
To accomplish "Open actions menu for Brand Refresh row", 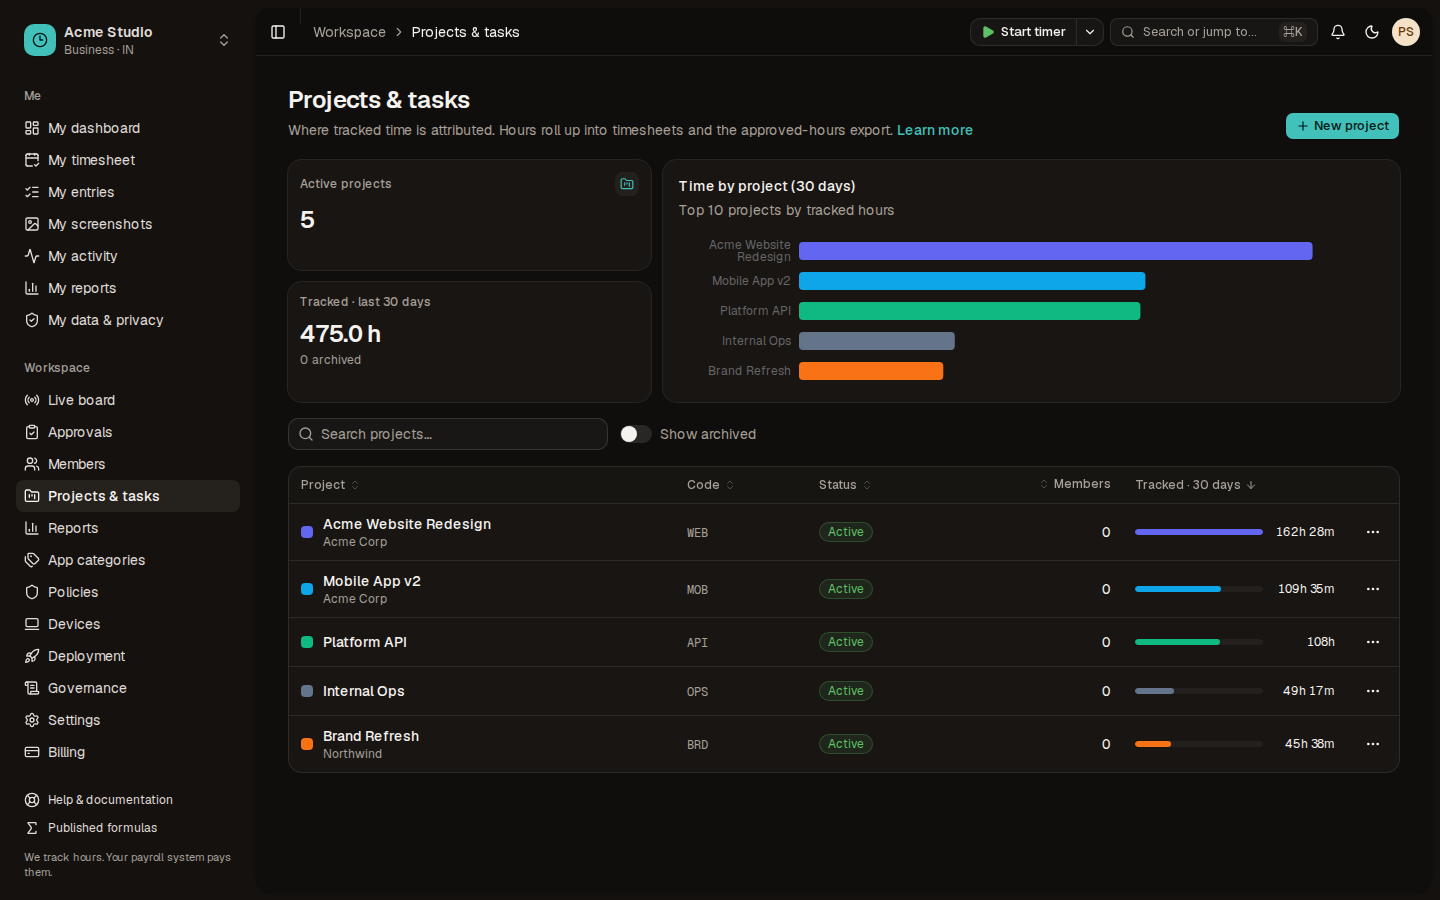I will [1373, 744].
